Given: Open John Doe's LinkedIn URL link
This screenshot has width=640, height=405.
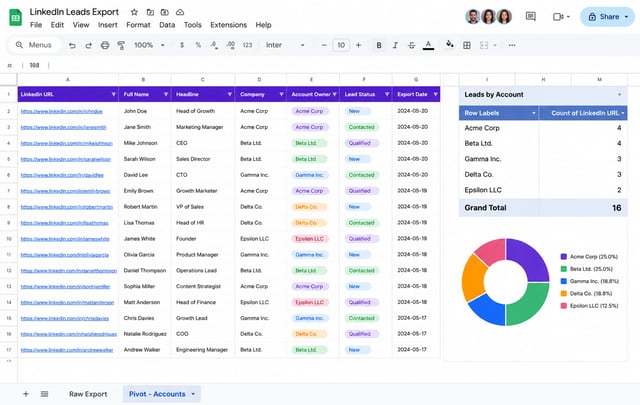Looking at the screenshot, I should pyautogui.click(x=62, y=111).
